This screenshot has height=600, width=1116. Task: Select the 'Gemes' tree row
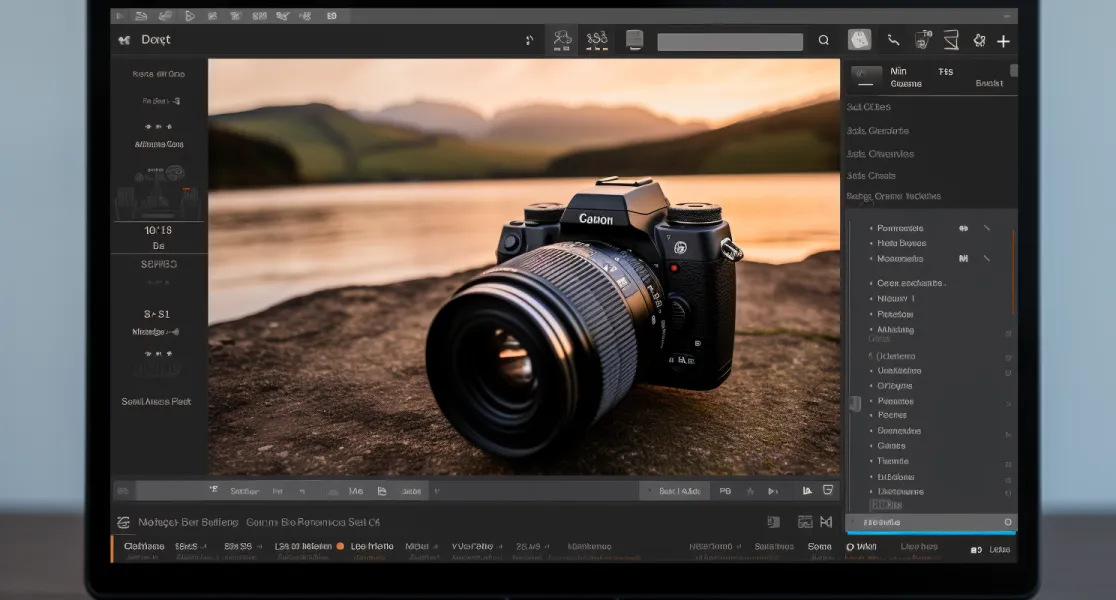pos(891,446)
